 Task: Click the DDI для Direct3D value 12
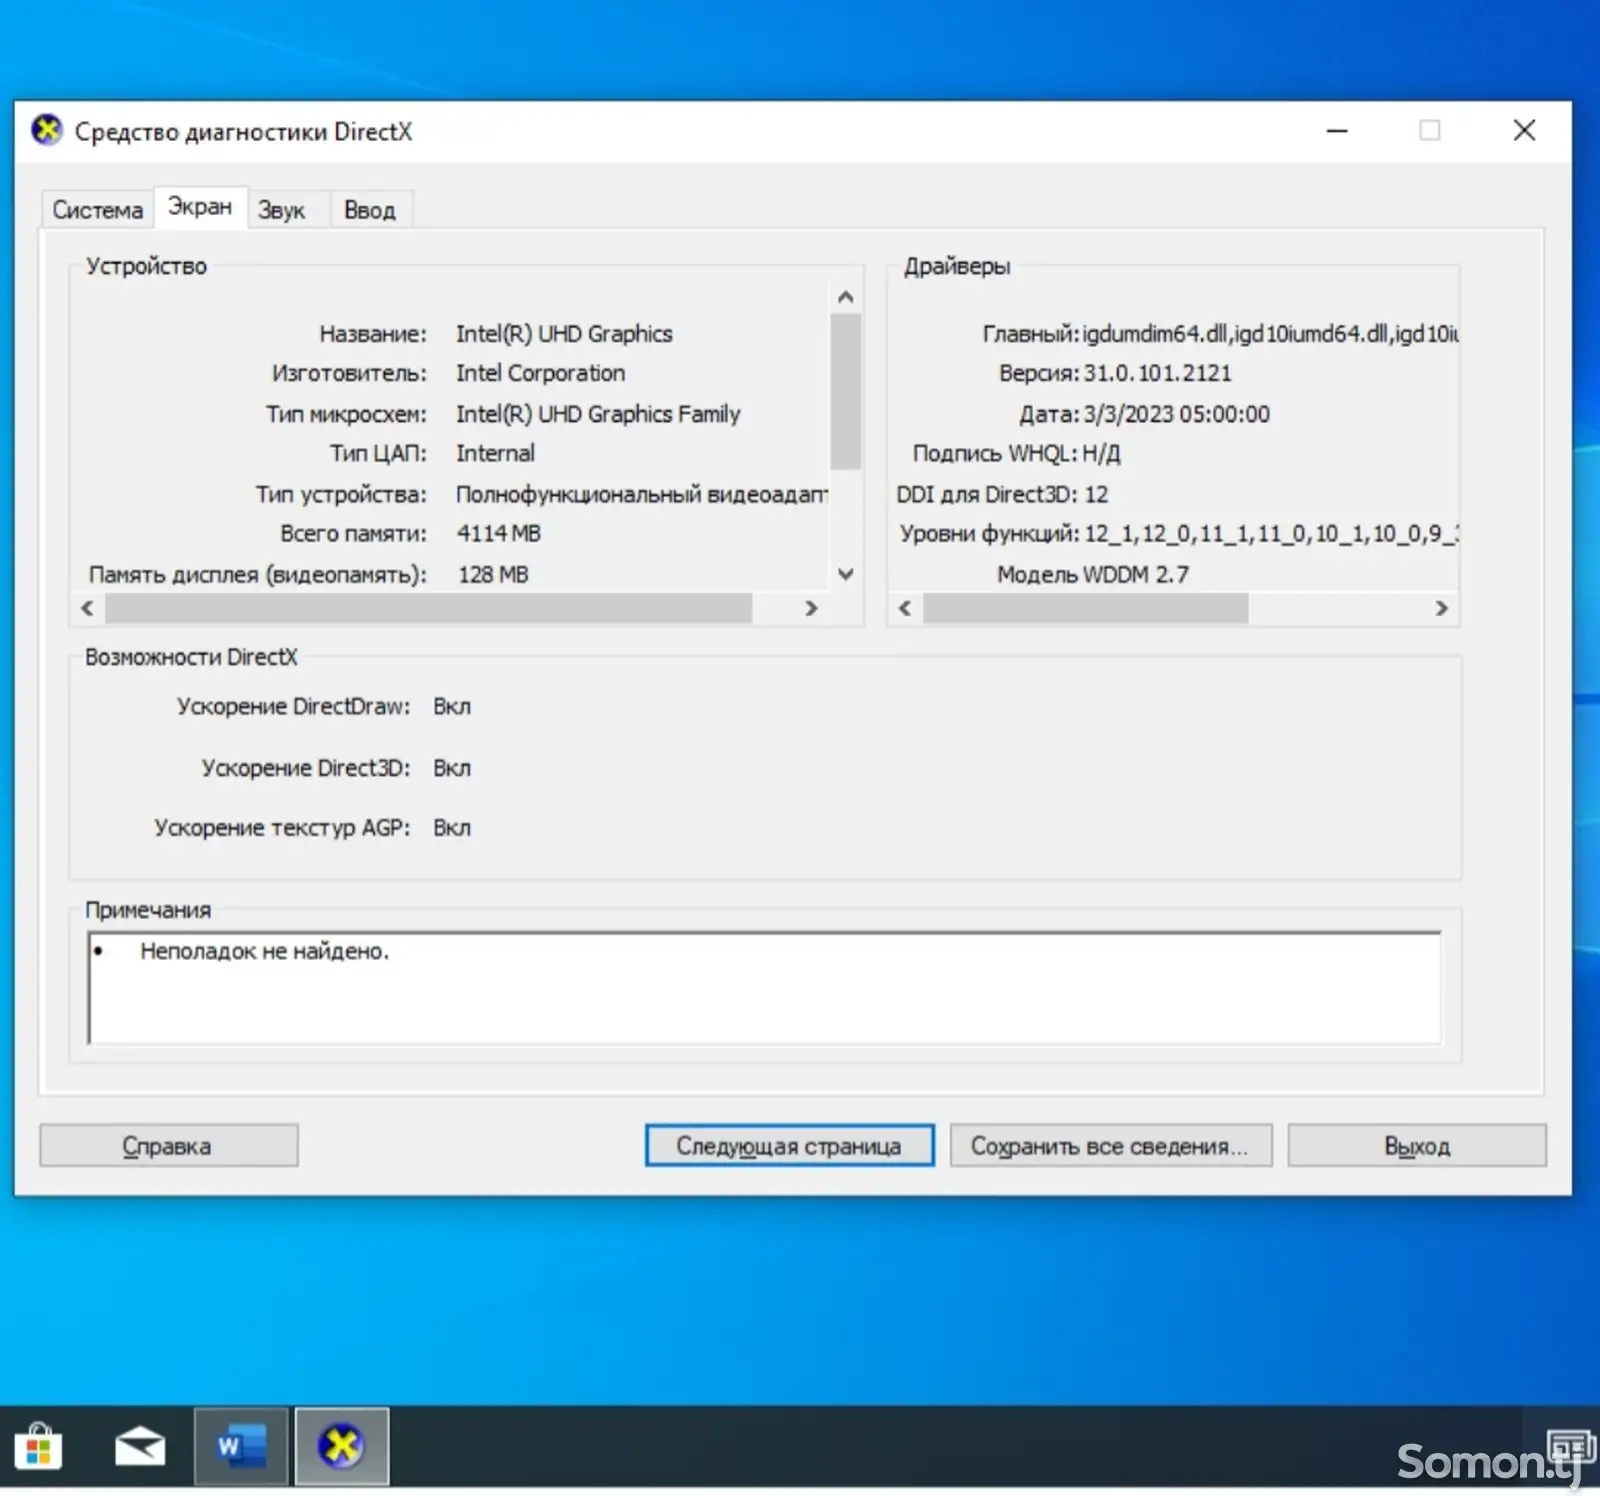coord(1096,494)
